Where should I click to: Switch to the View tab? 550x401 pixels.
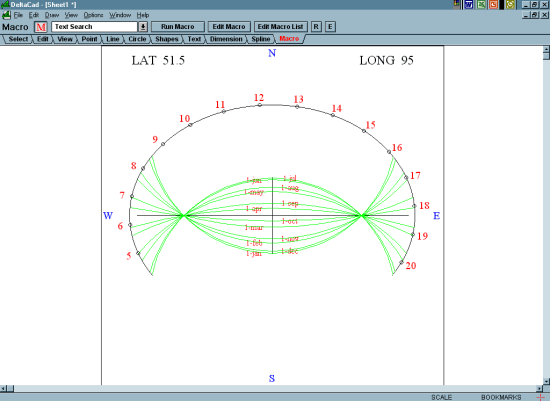tap(65, 39)
